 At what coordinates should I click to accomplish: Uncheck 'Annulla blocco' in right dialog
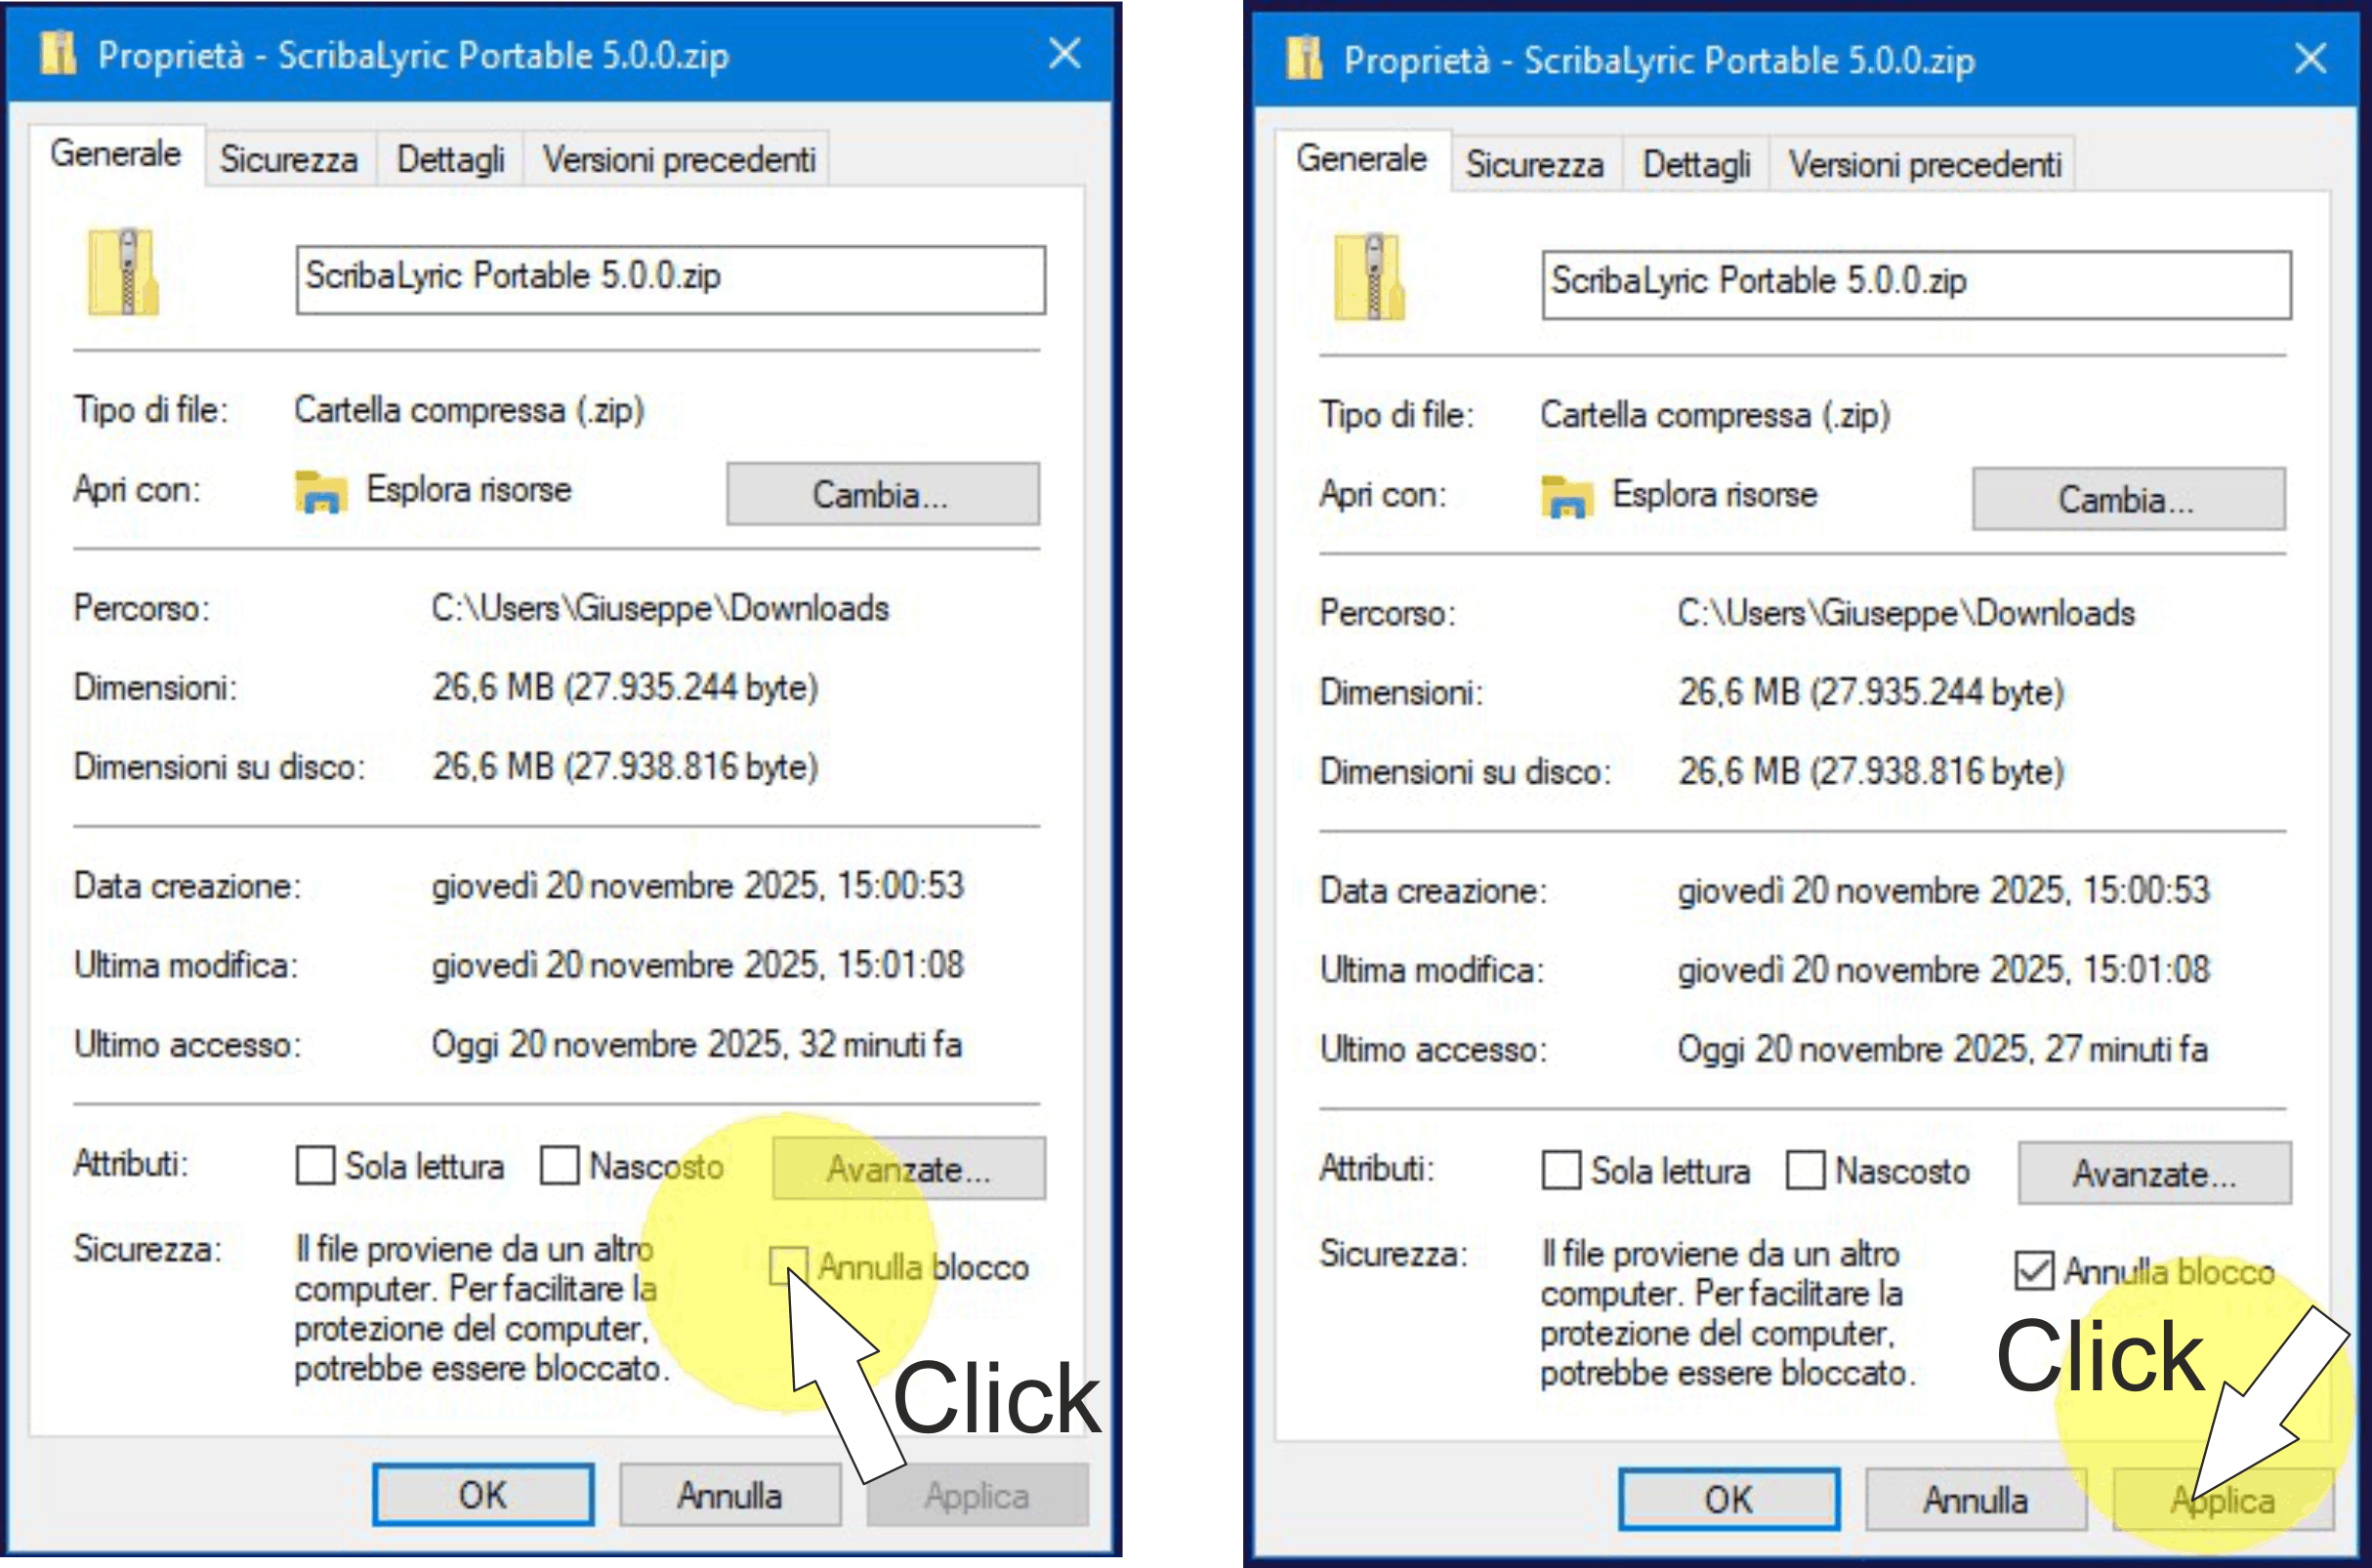click(x=2033, y=1271)
